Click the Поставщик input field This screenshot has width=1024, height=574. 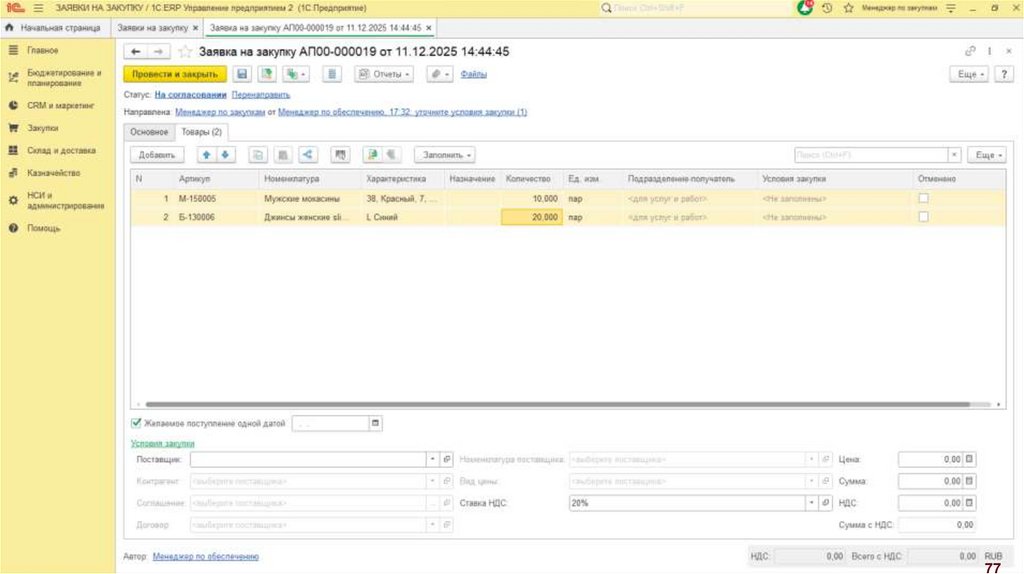308,459
